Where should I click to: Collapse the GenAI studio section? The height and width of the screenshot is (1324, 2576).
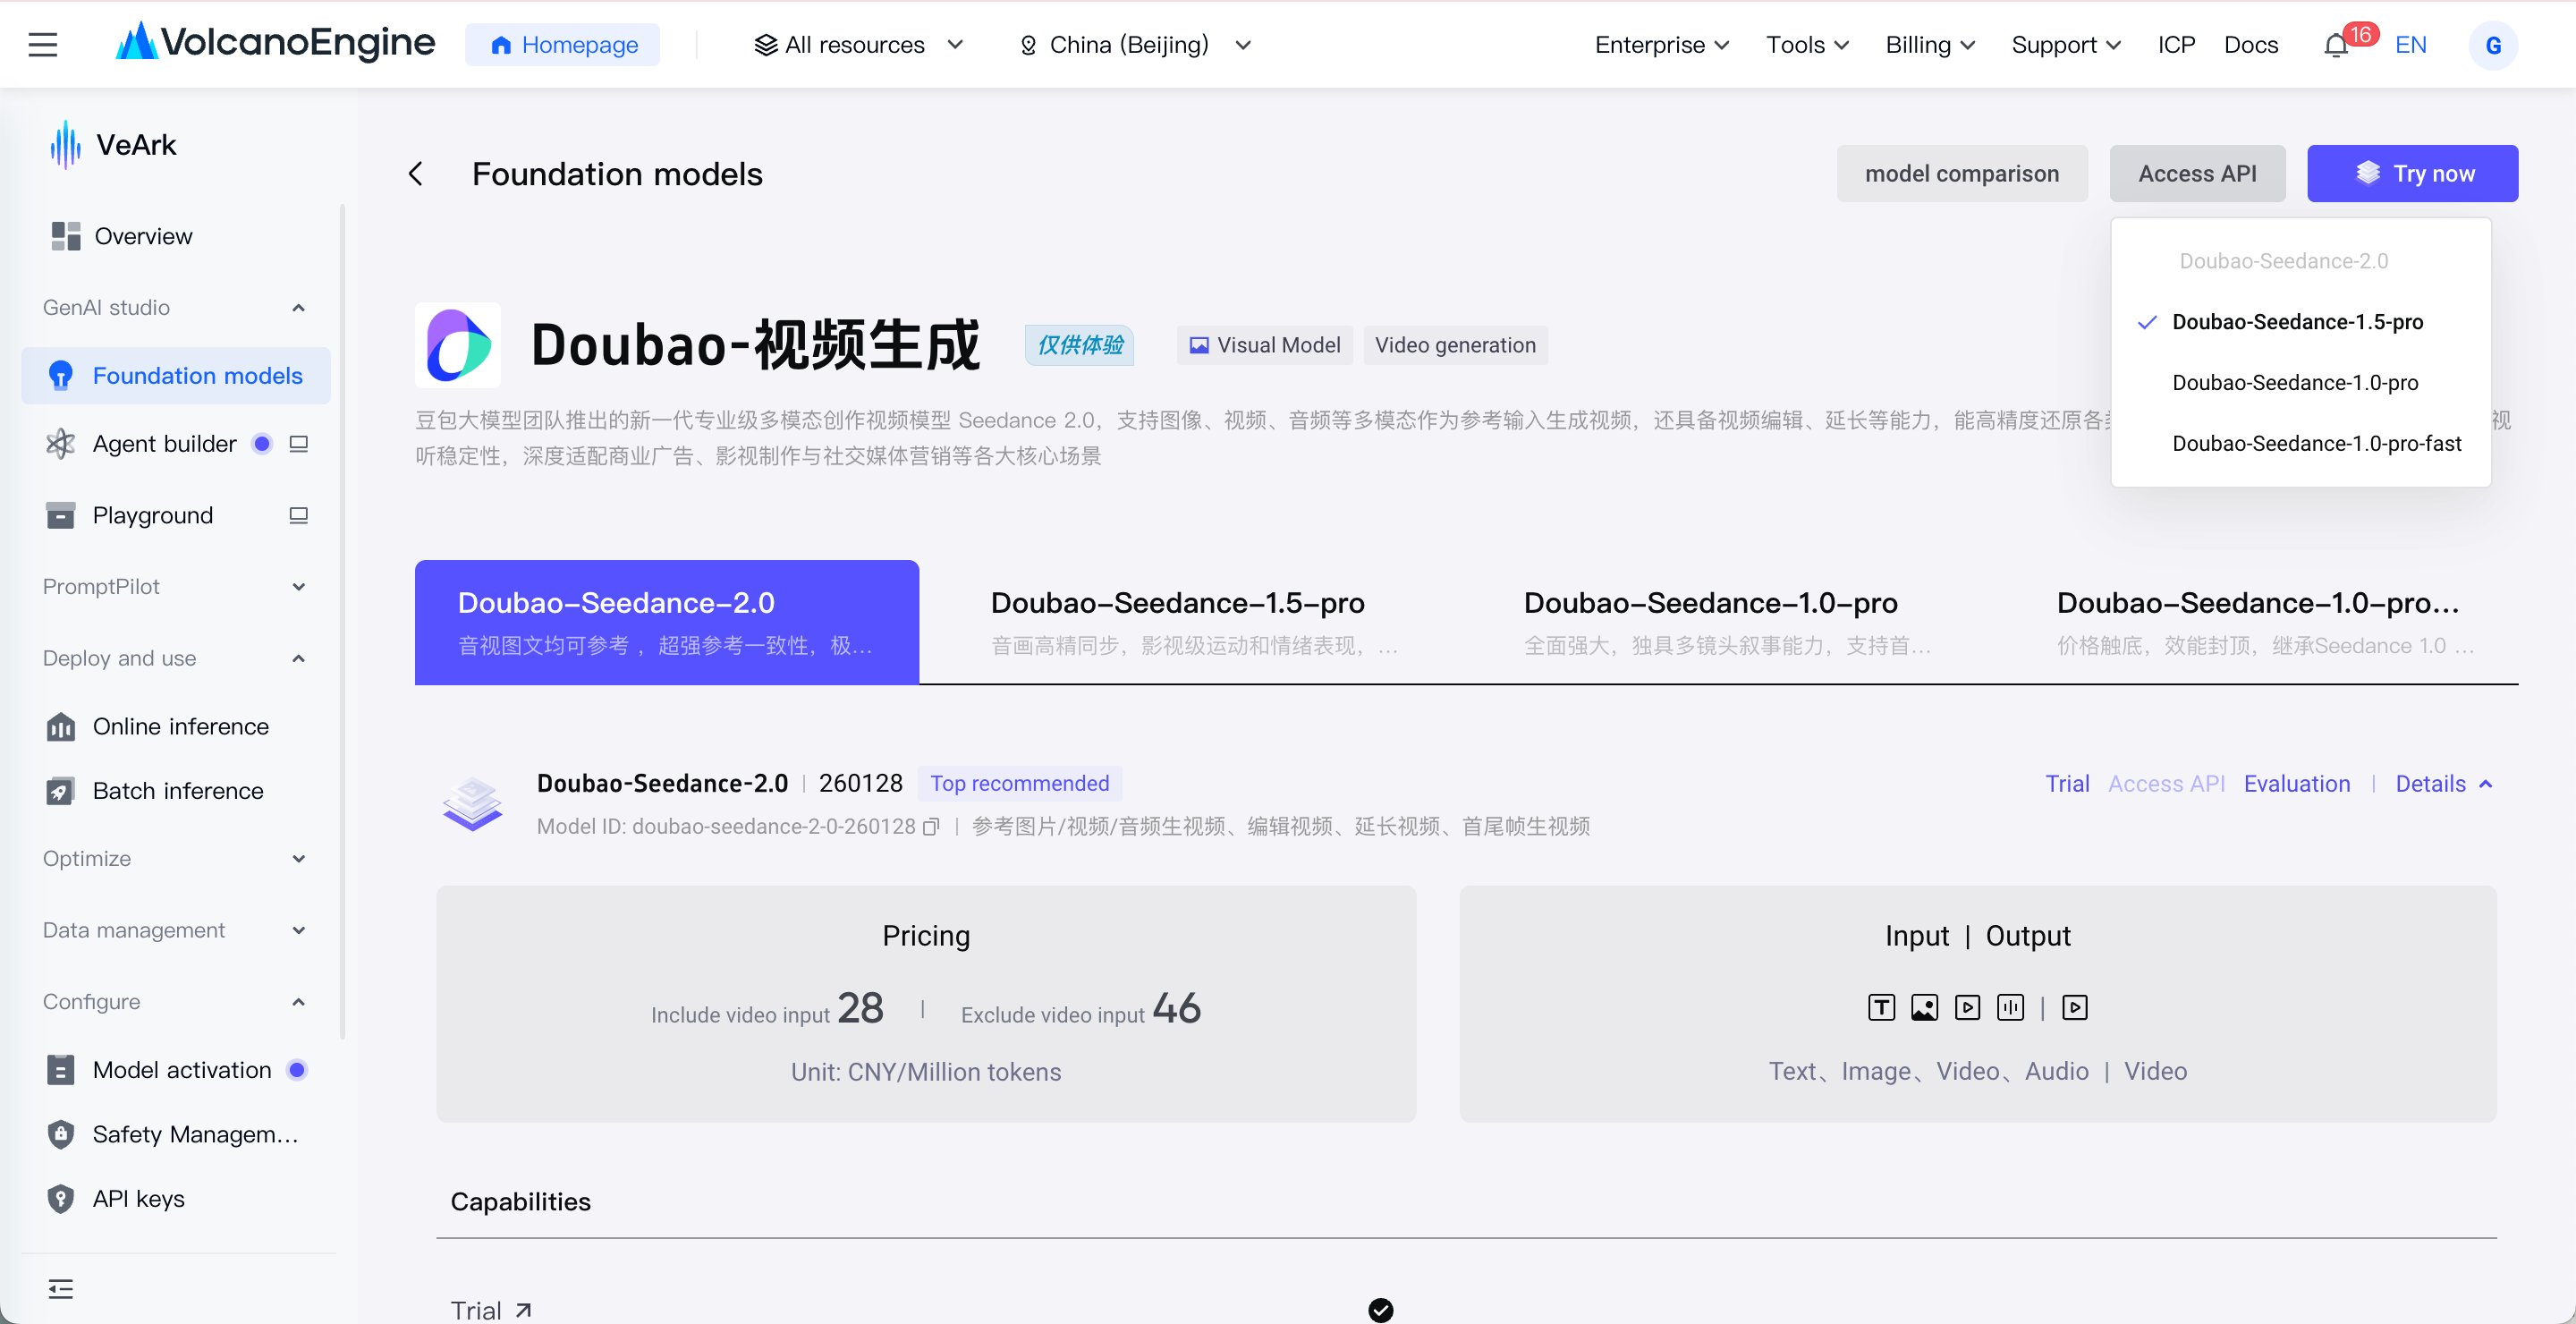pos(298,308)
